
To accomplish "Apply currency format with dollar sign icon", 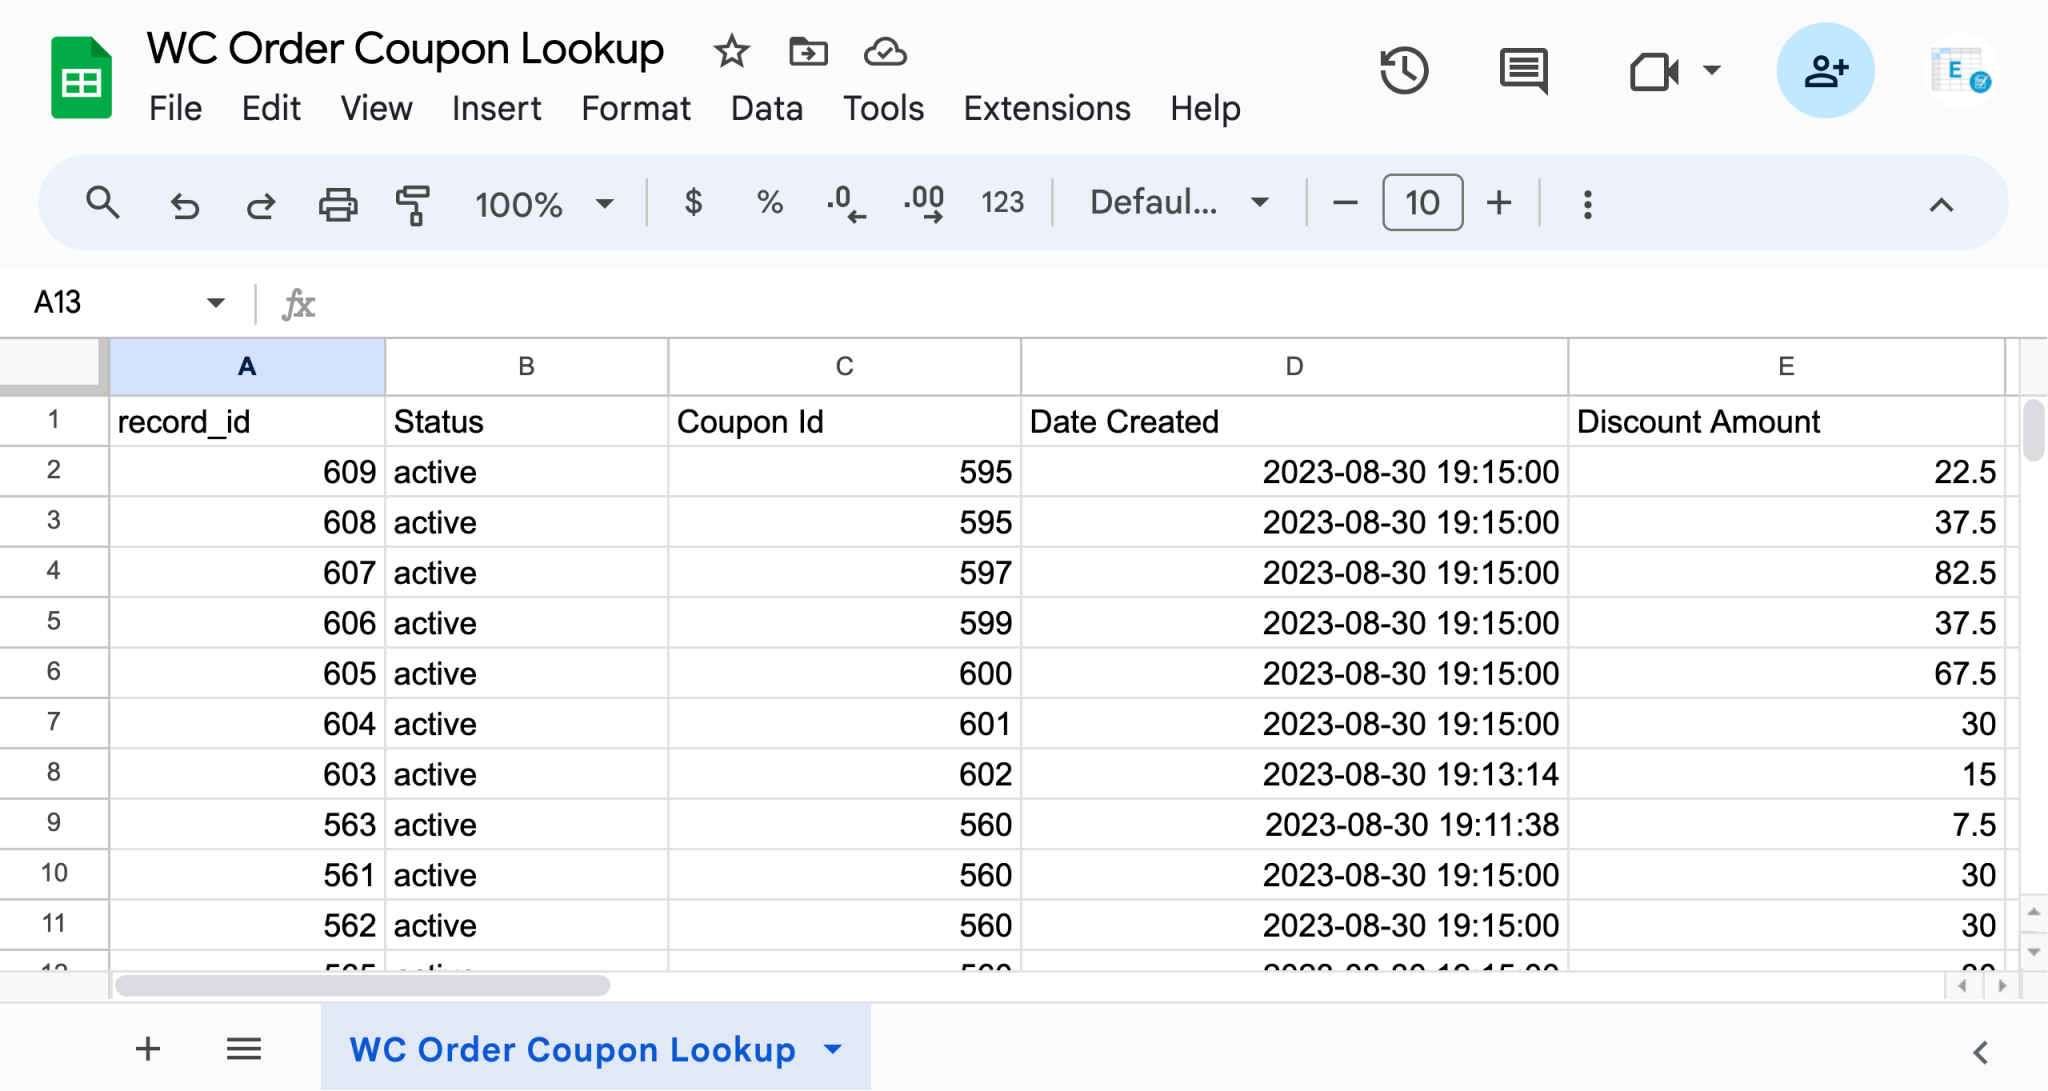I will tap(693, 203).
